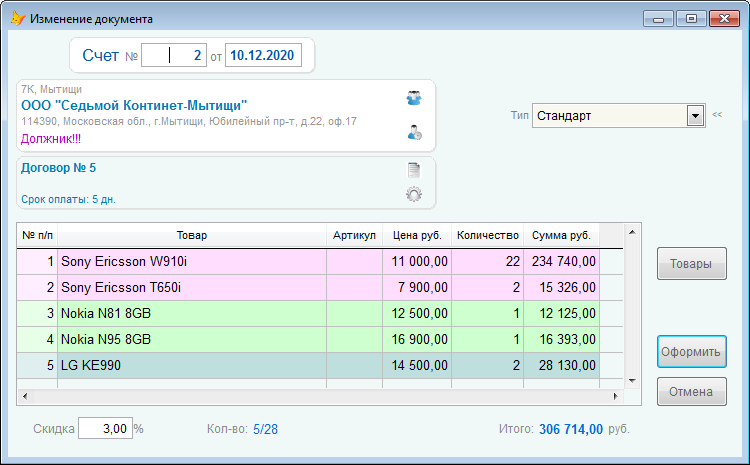Click the Сумма руб. column header
This screenshot has height=465, width=750.
[562, 235]
